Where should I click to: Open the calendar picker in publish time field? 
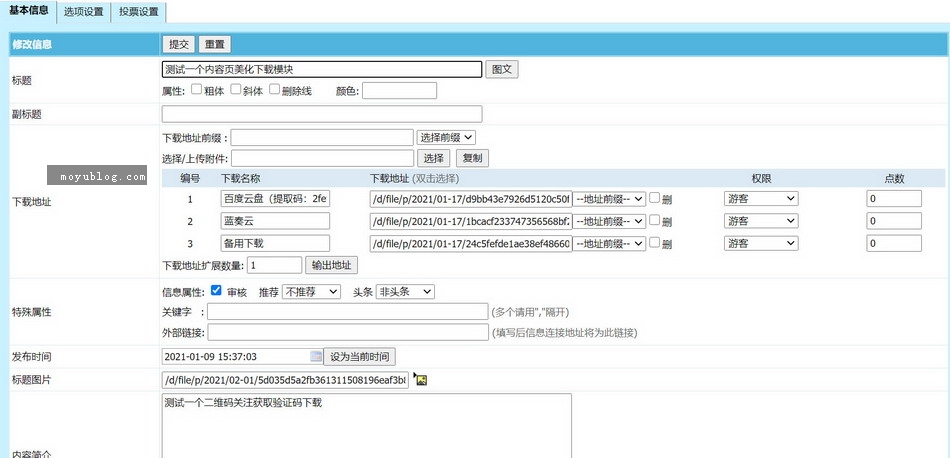[316, 357]
